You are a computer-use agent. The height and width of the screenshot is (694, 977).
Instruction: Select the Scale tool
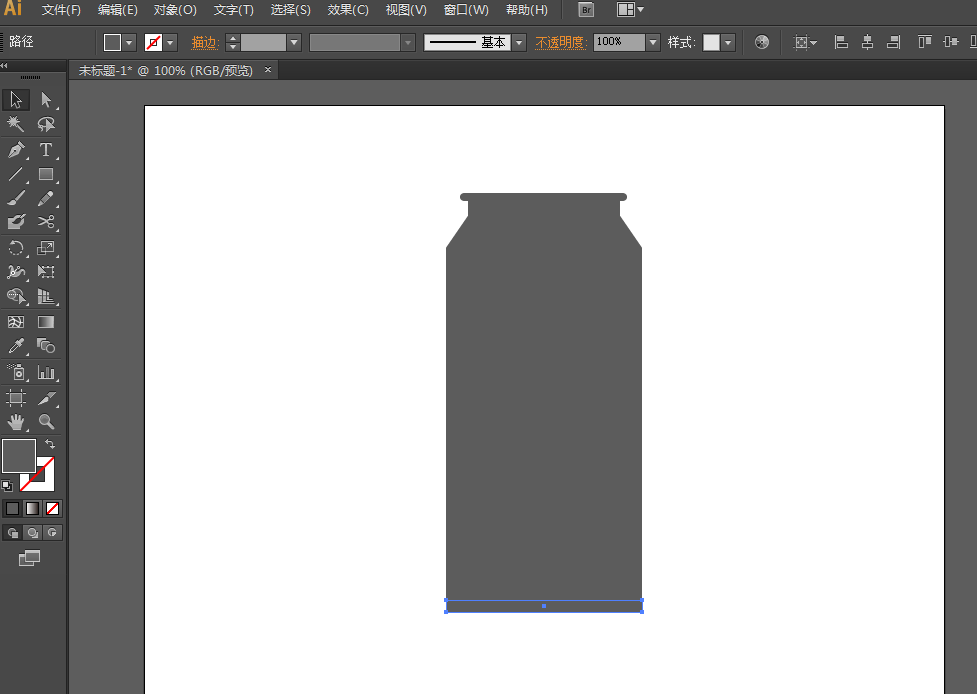click(x=46, y=248)
